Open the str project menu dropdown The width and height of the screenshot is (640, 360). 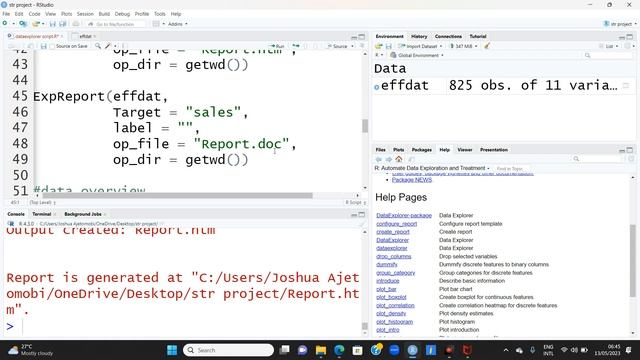[x=620, y=24]
